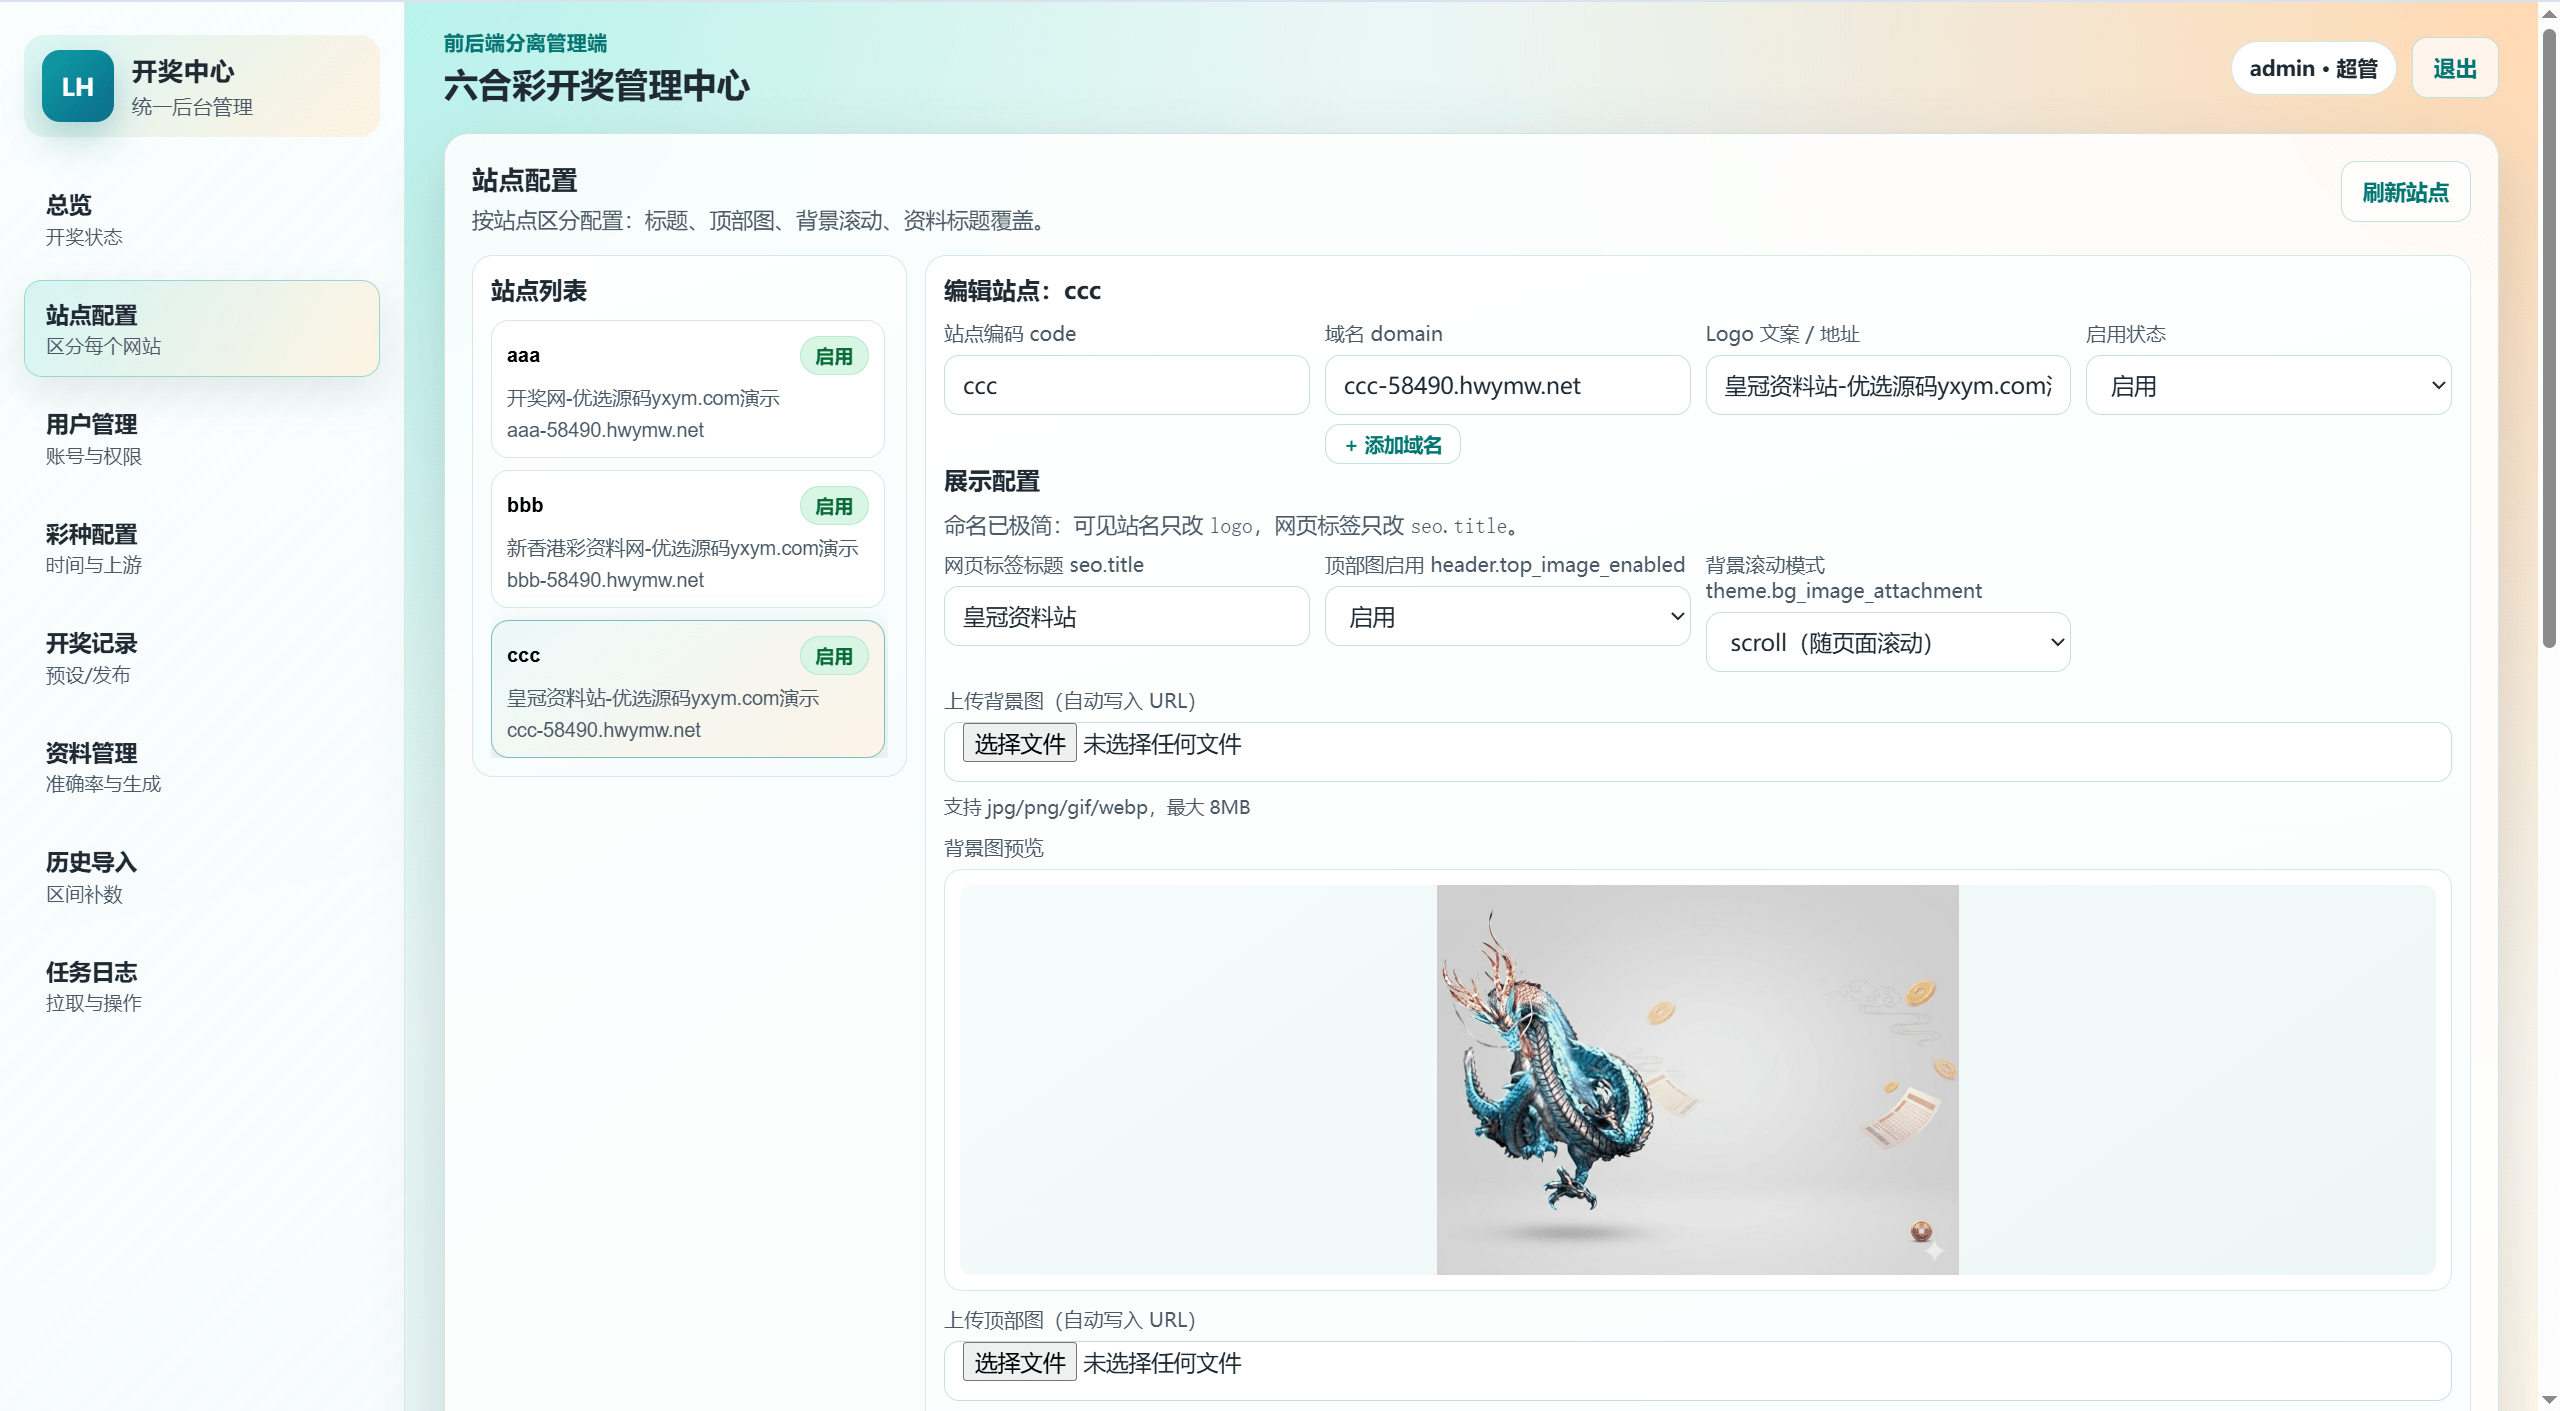Click 选择文件 for top image upload

(1019, 1362)
